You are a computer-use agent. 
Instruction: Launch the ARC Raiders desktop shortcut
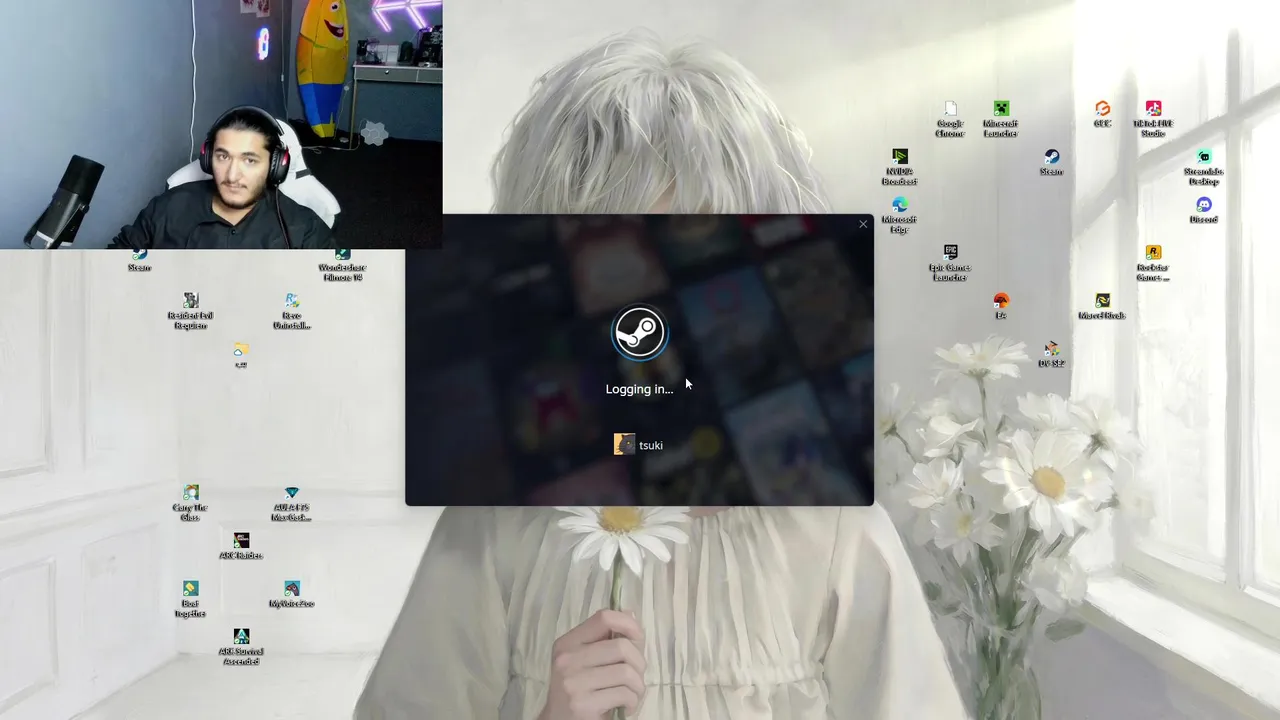(x=241, y=546)
